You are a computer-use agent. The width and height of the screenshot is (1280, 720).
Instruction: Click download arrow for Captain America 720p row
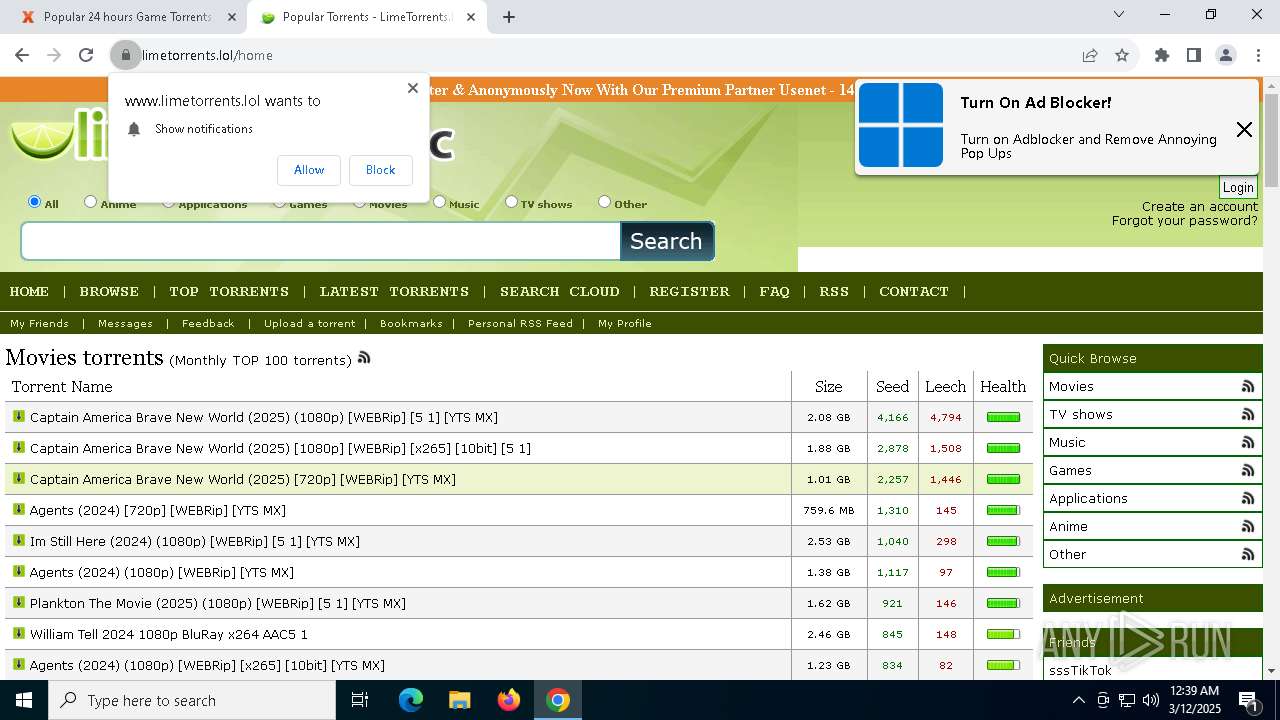[18, 478]
